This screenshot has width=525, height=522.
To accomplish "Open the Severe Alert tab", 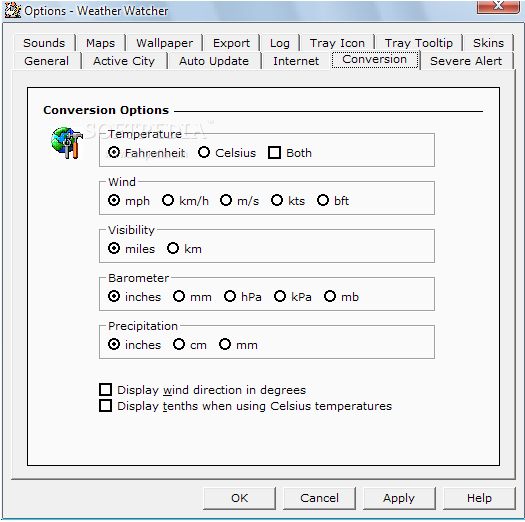I will click(x=466, y=61).
